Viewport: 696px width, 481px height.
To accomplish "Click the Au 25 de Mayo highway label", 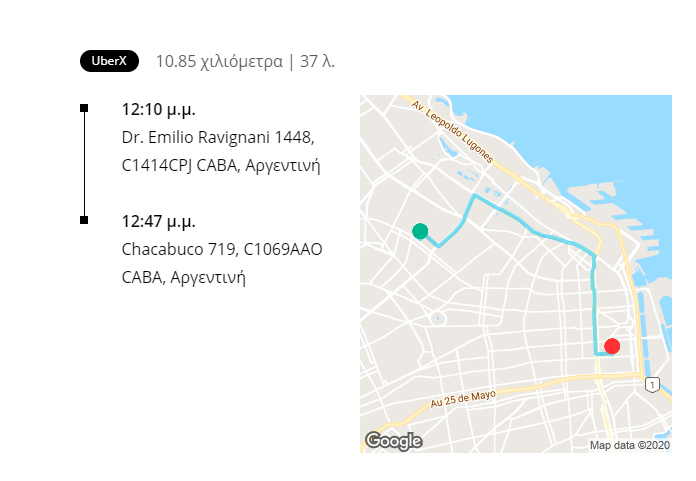I will [463, 398].
